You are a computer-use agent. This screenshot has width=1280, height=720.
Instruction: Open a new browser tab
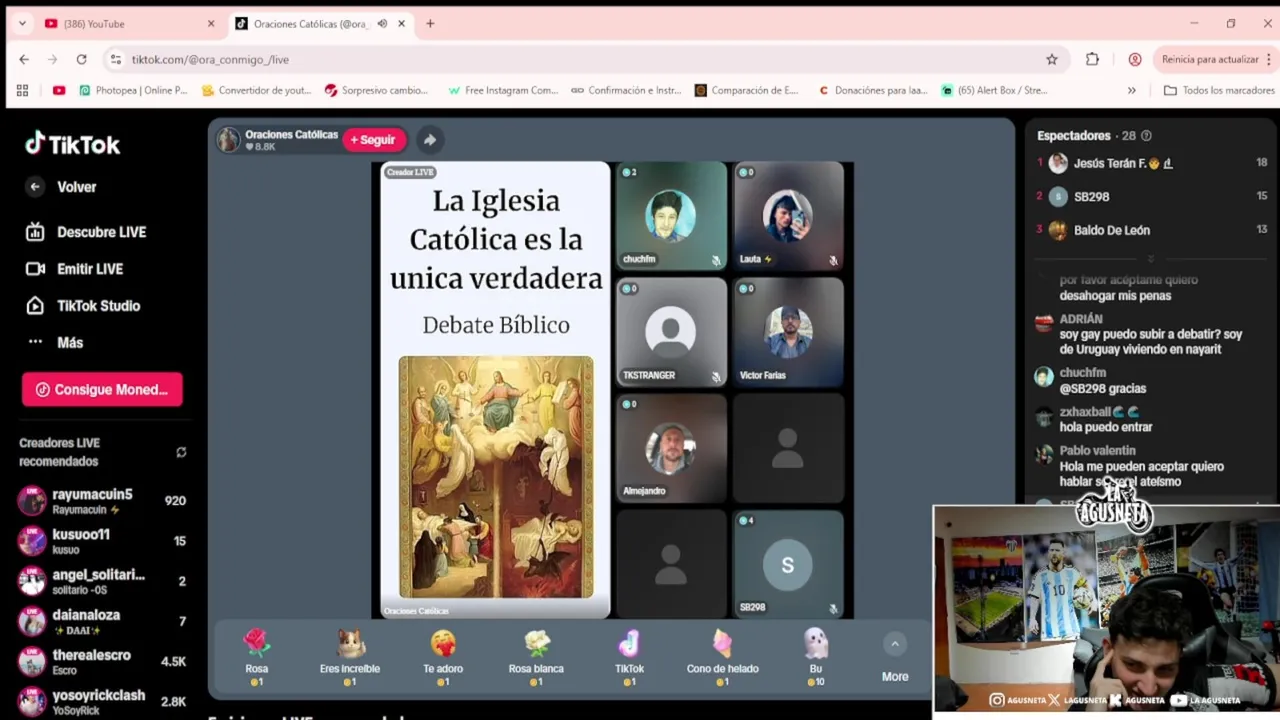point(430,24)
